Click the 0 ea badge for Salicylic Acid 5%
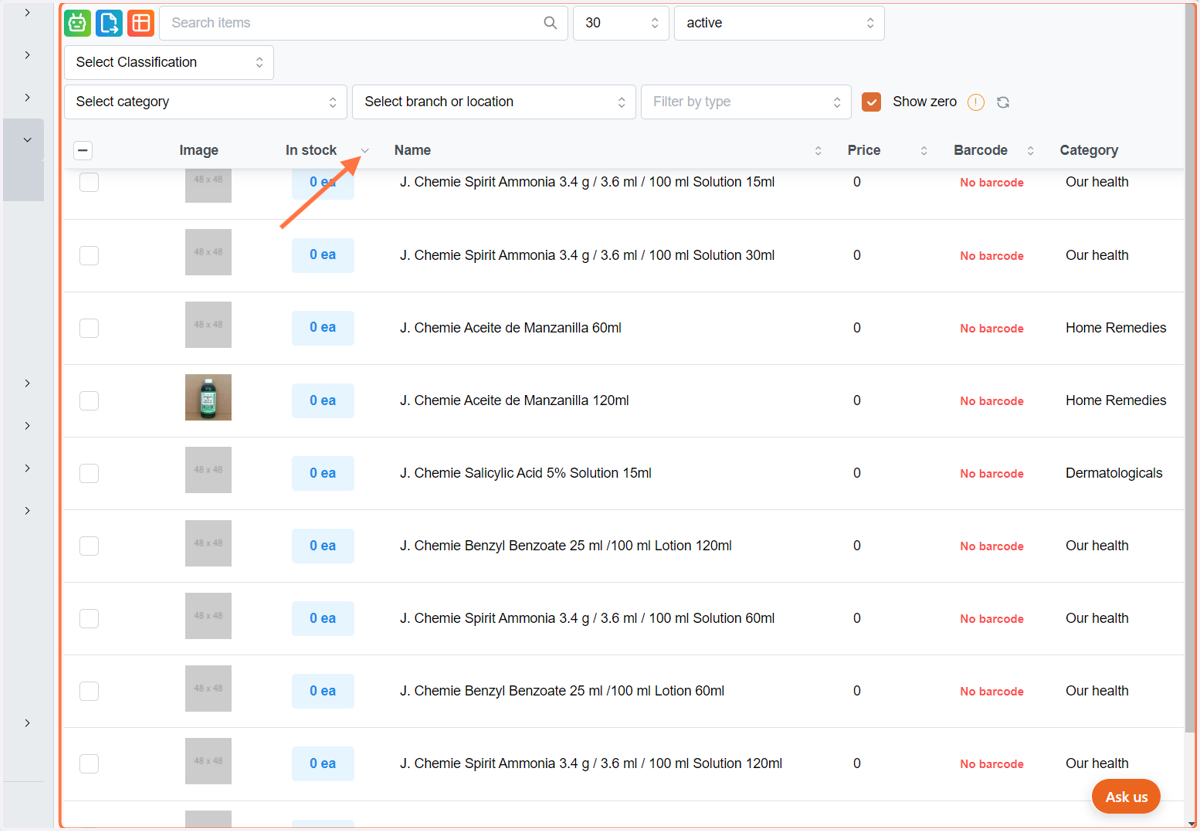This screenshot has height=831, width=1200. coord(323,473)
